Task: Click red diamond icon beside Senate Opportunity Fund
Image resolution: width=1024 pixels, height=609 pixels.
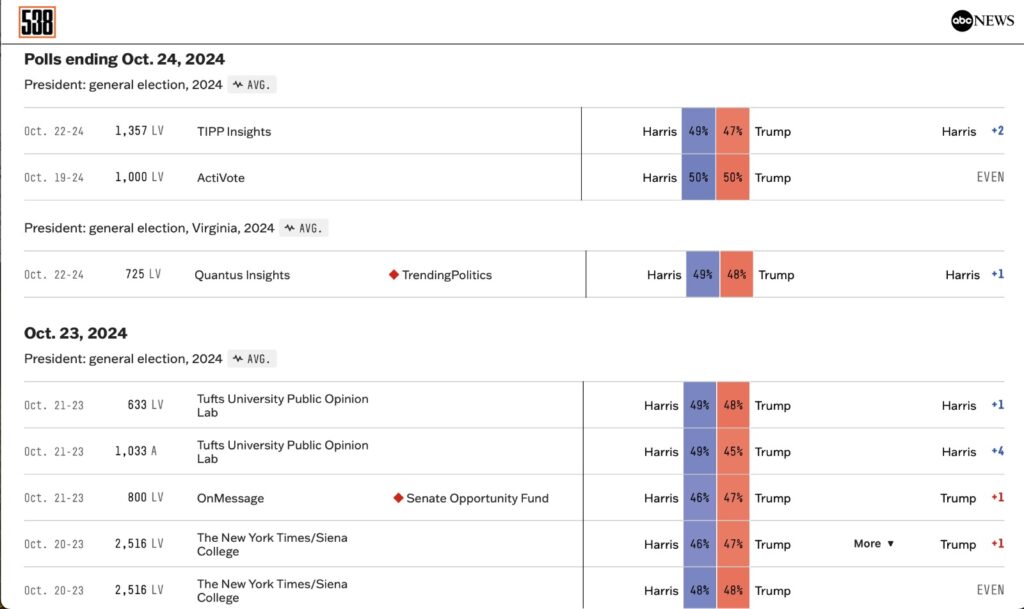Action: pyautogui.click(x=398, y=498)
